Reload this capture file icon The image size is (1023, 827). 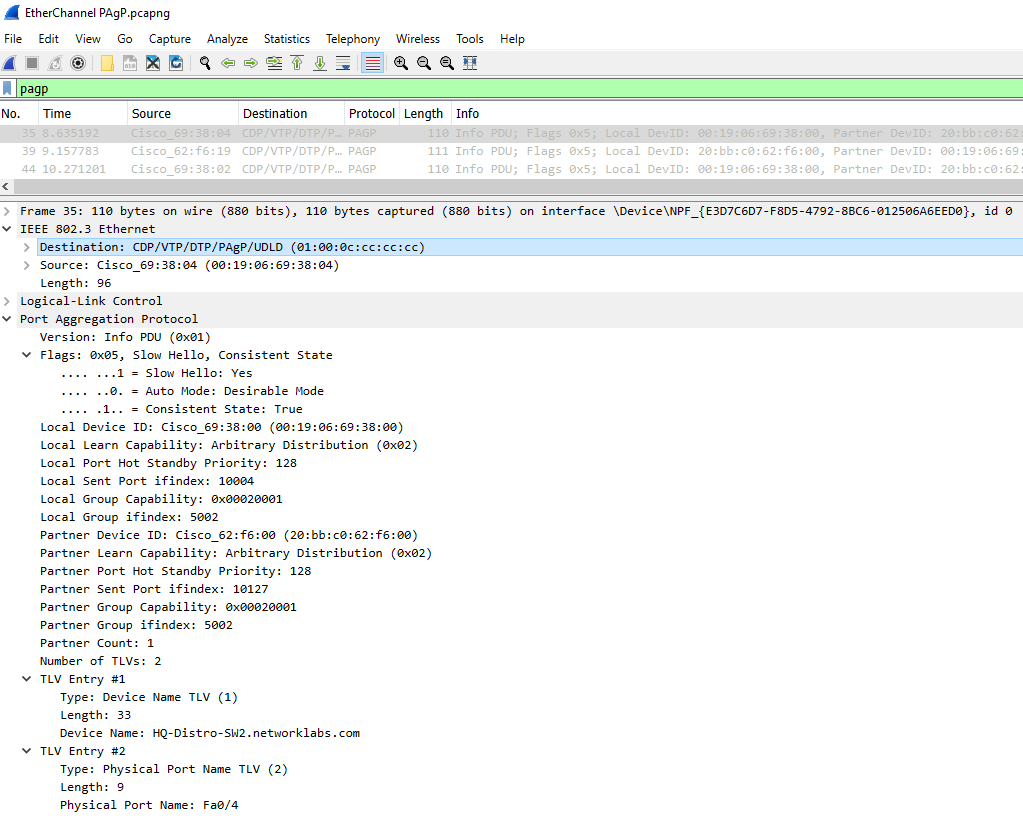point(176,63)
